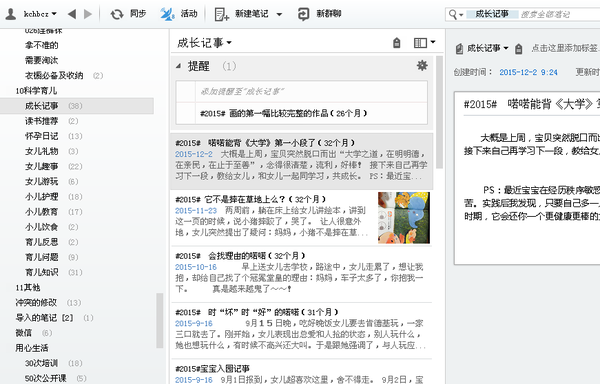Select notebook 怀孕日记

[x=42, y=136]
